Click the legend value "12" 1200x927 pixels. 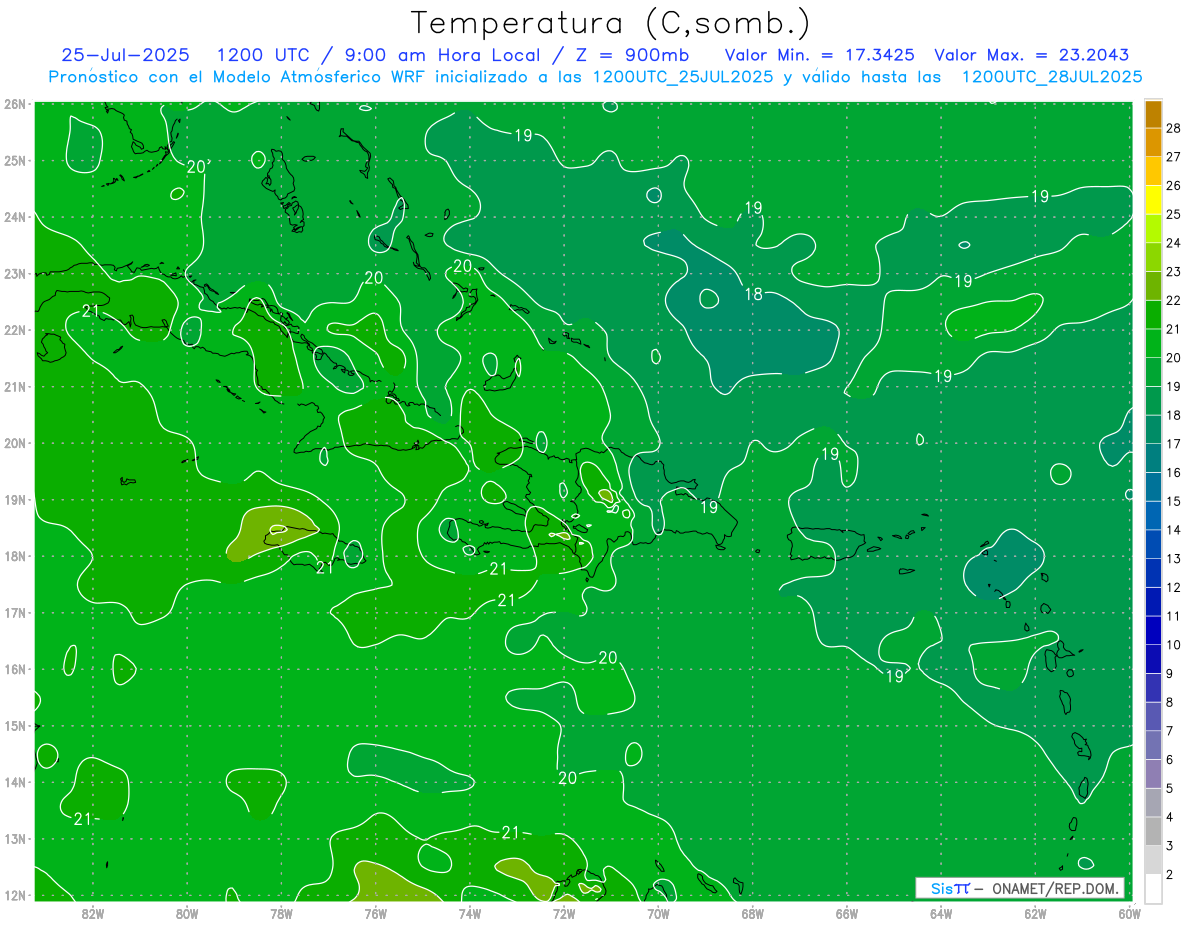point(1173,587)
